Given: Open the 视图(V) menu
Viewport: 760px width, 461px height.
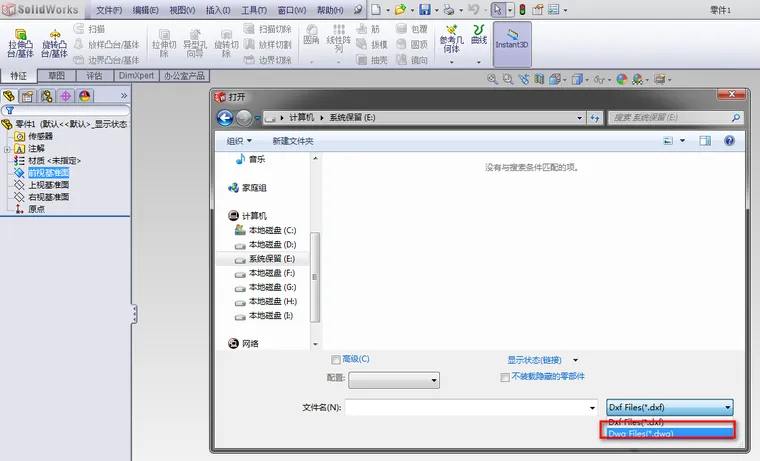Looking at the screenshot, I should [182, 10].
